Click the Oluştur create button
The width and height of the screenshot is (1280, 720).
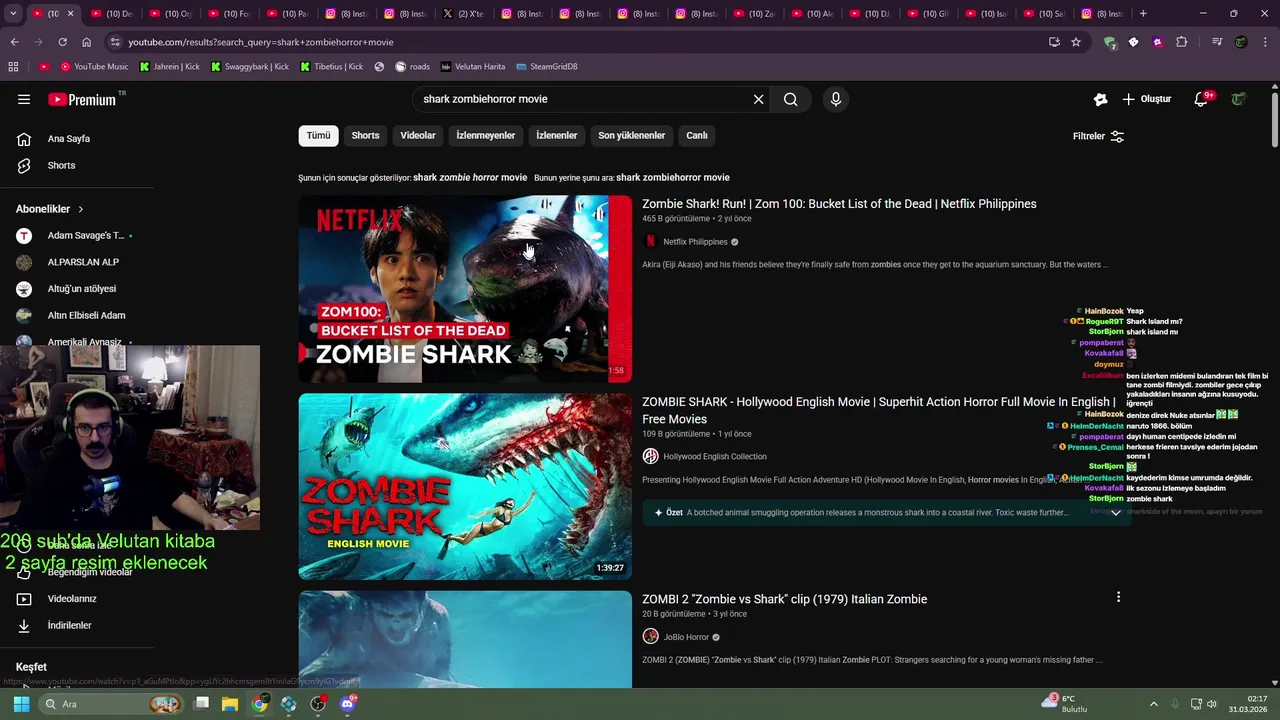1146,99
